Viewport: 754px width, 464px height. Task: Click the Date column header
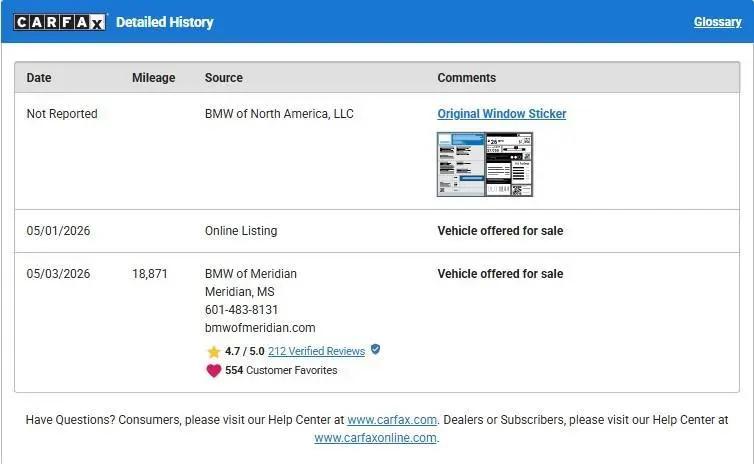point(39,78)
